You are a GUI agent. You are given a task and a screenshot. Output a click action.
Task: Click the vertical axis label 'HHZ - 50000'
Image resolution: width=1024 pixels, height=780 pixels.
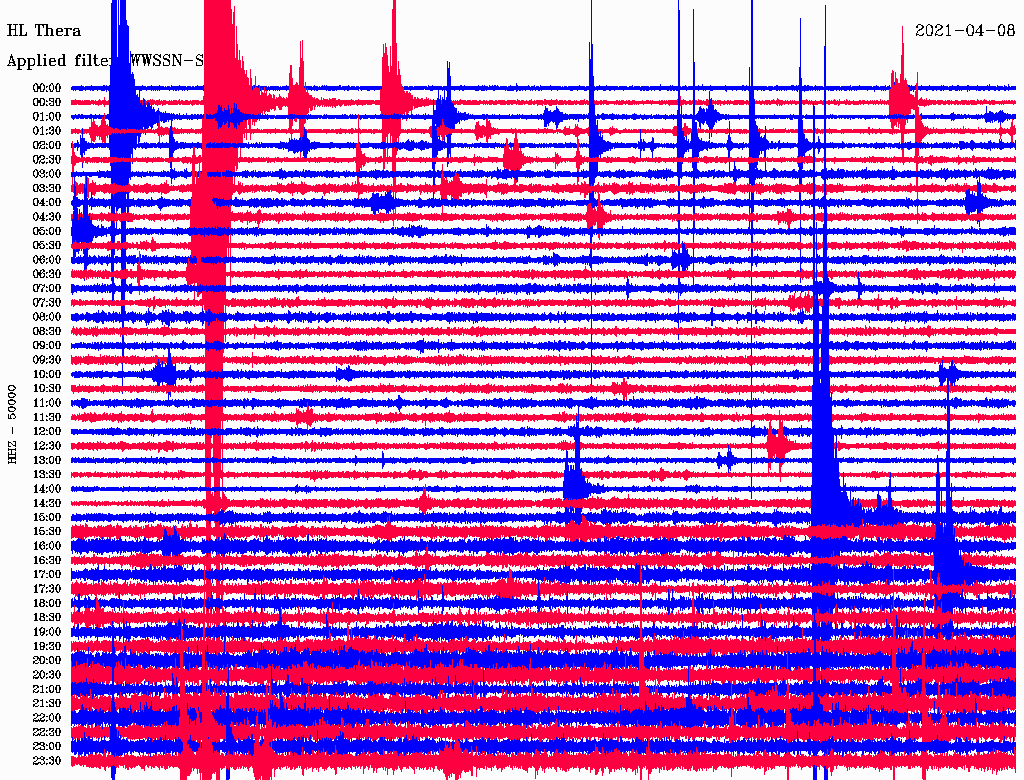[x=12, y=424]
